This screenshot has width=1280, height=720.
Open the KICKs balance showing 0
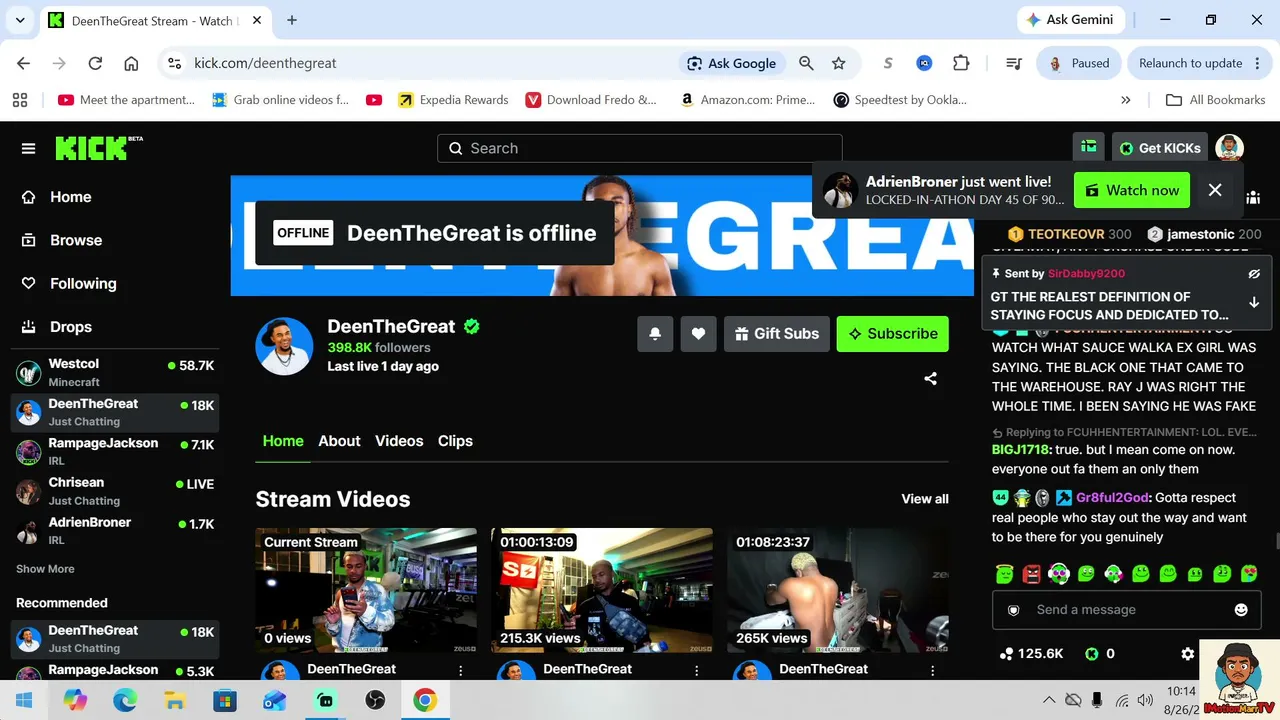tap(1100, 654)
